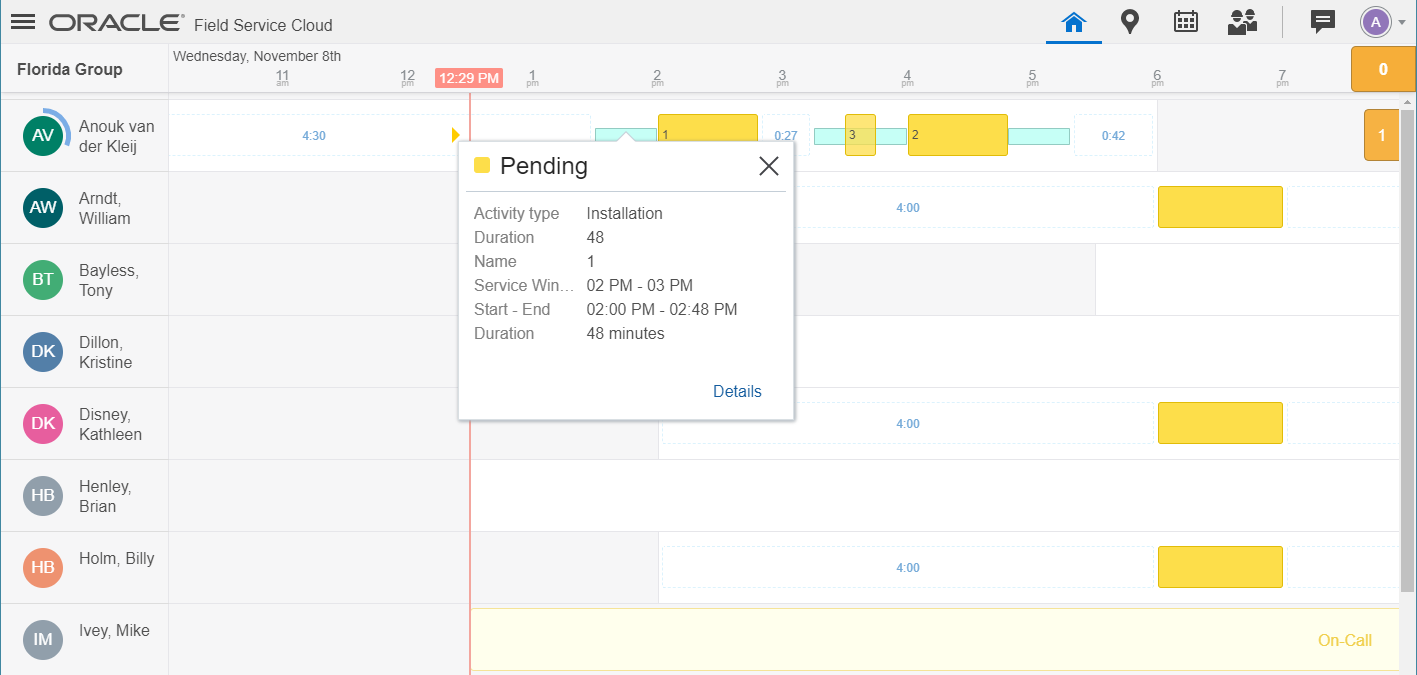1417x675 pixels.
Task: Open the user profile dropdown arrow
Action: click(x=1402, y=22)
